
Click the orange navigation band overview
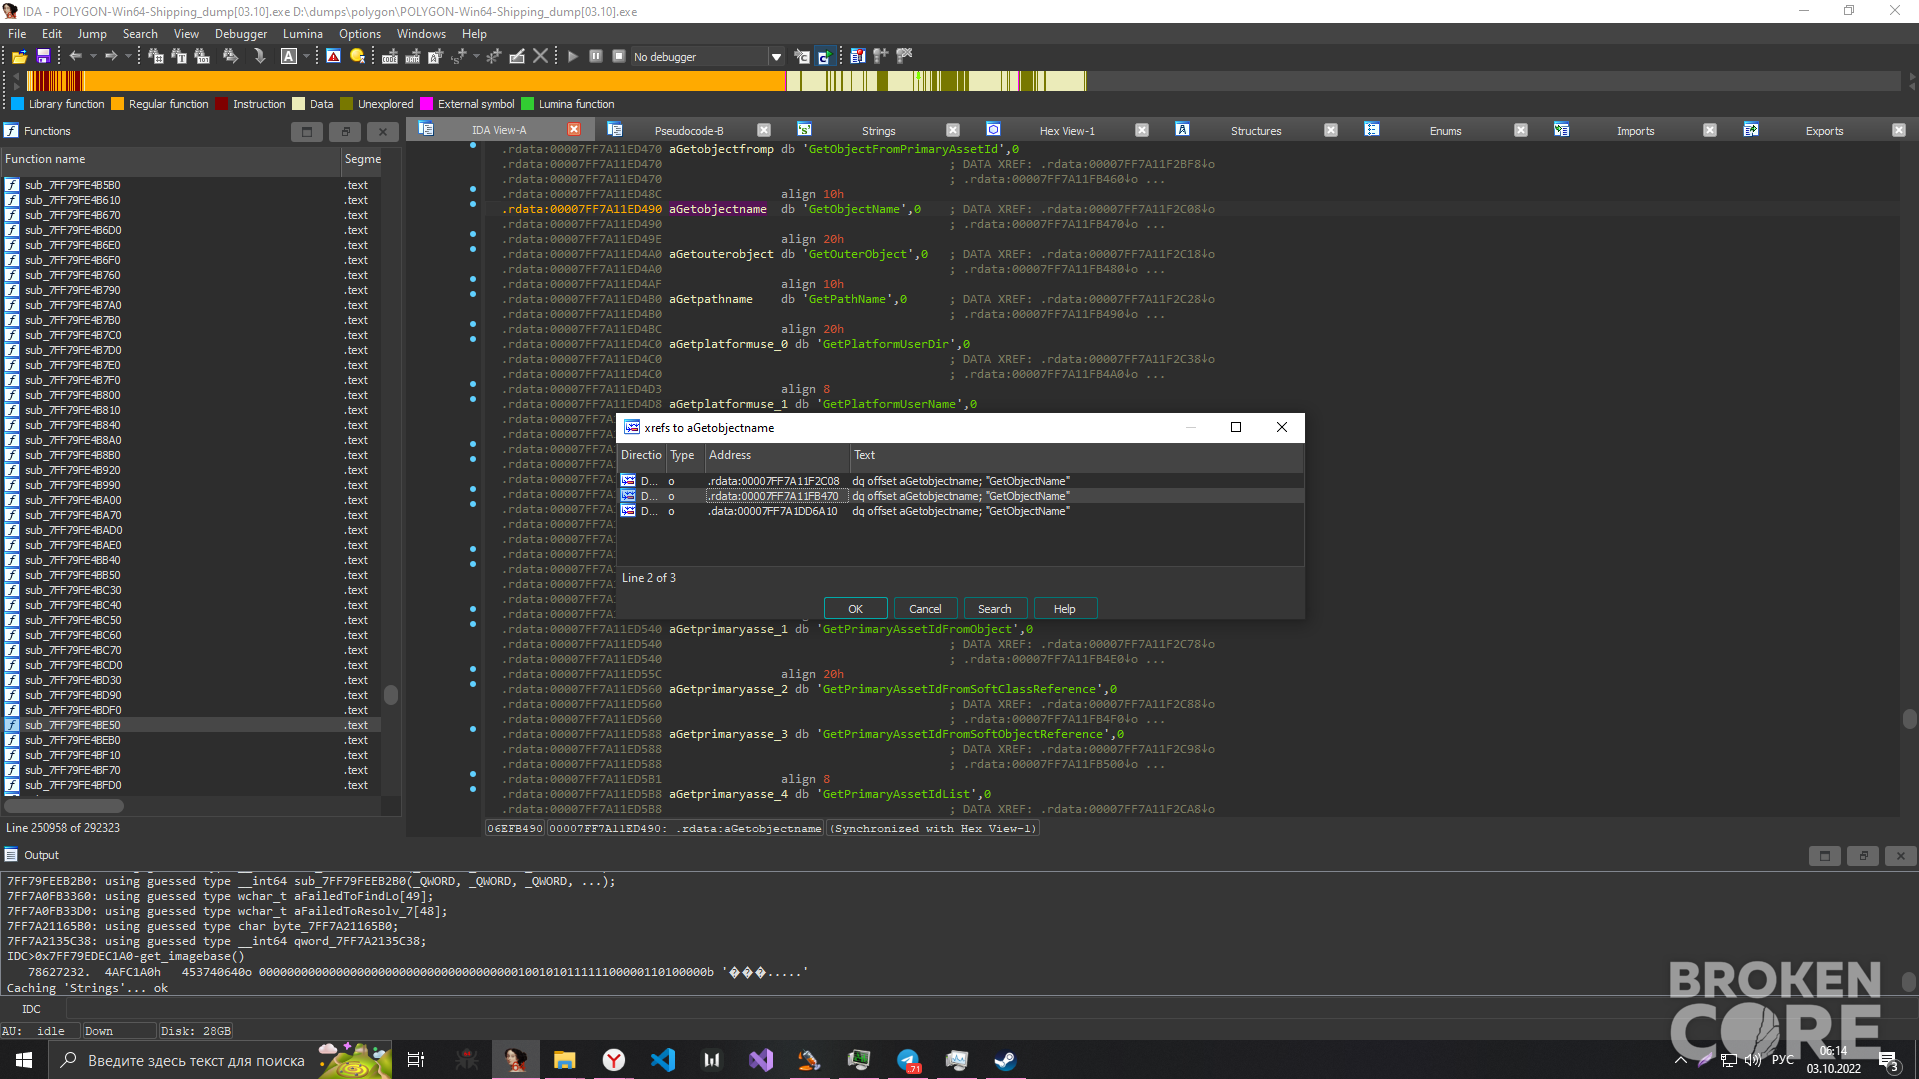435,81
